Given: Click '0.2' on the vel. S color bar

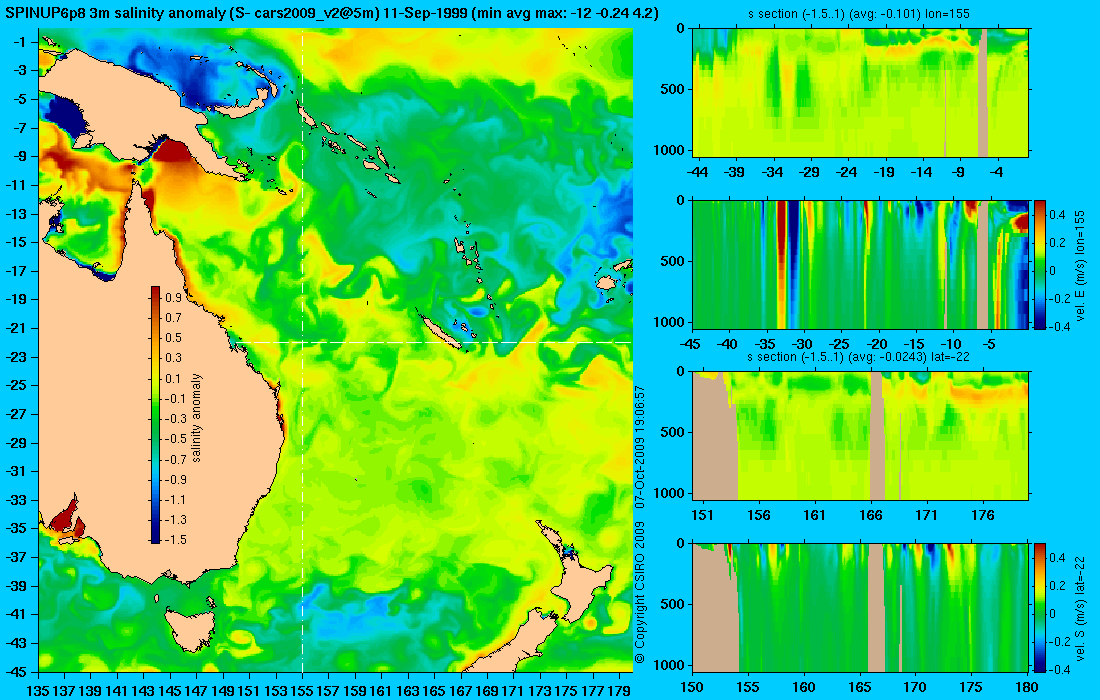Looking at the screenshot, I should coord(1058,585).
